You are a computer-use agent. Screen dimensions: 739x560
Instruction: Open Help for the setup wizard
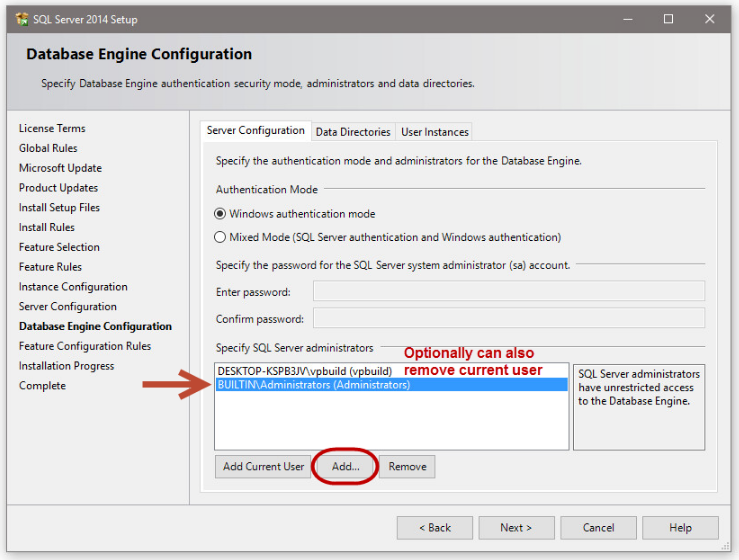680,528
